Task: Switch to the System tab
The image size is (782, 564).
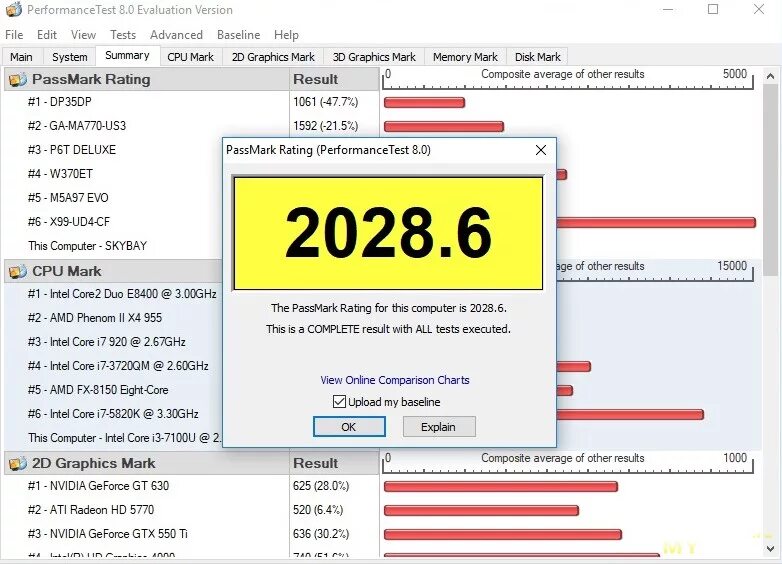Action: (69, 57)
